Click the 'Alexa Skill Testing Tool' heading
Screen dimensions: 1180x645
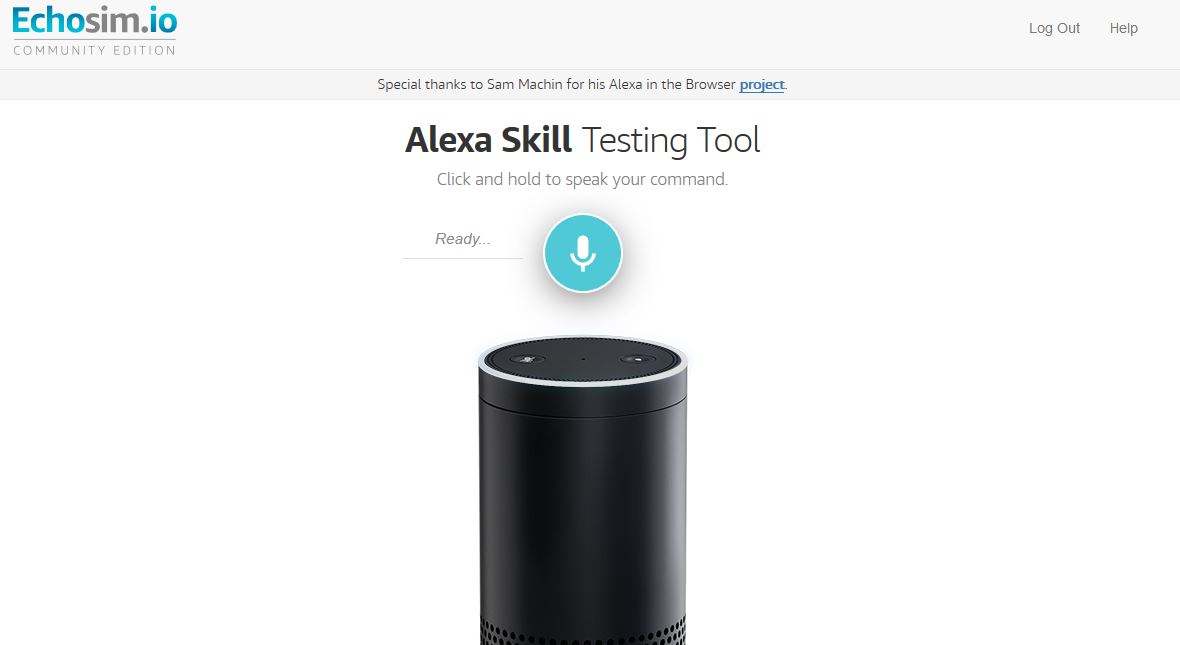click(x=582, y=140)
